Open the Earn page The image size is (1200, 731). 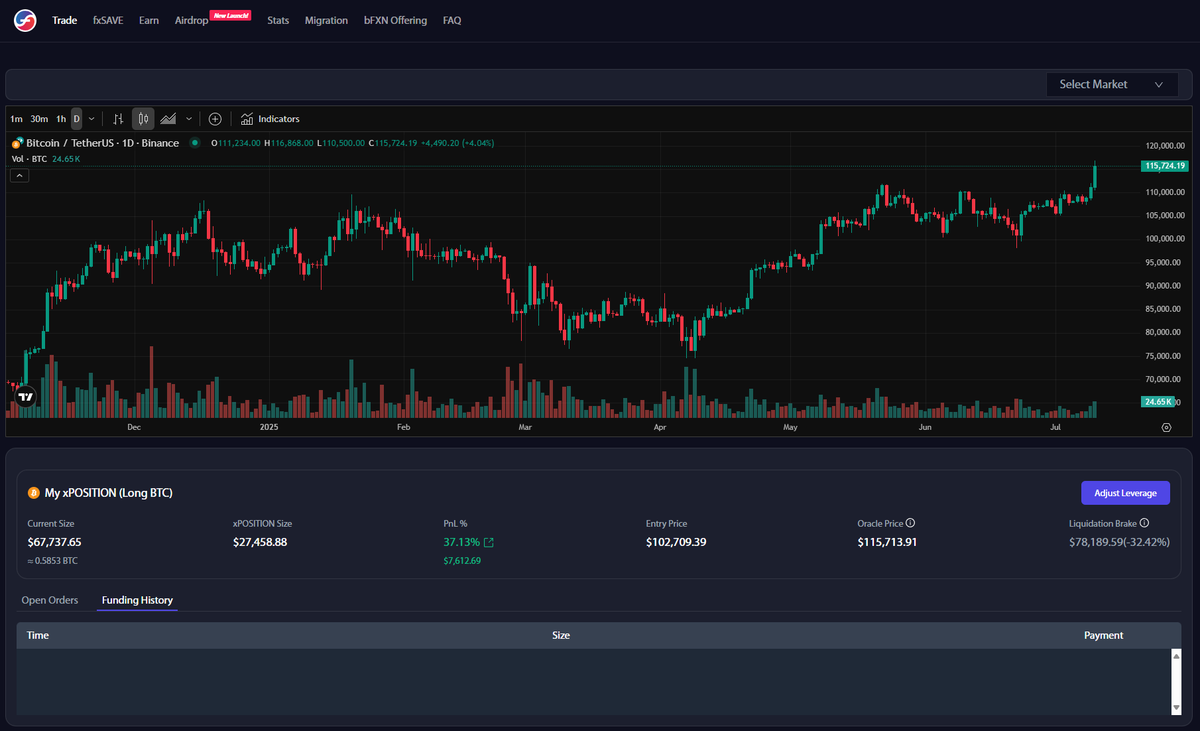coord(149,20)
